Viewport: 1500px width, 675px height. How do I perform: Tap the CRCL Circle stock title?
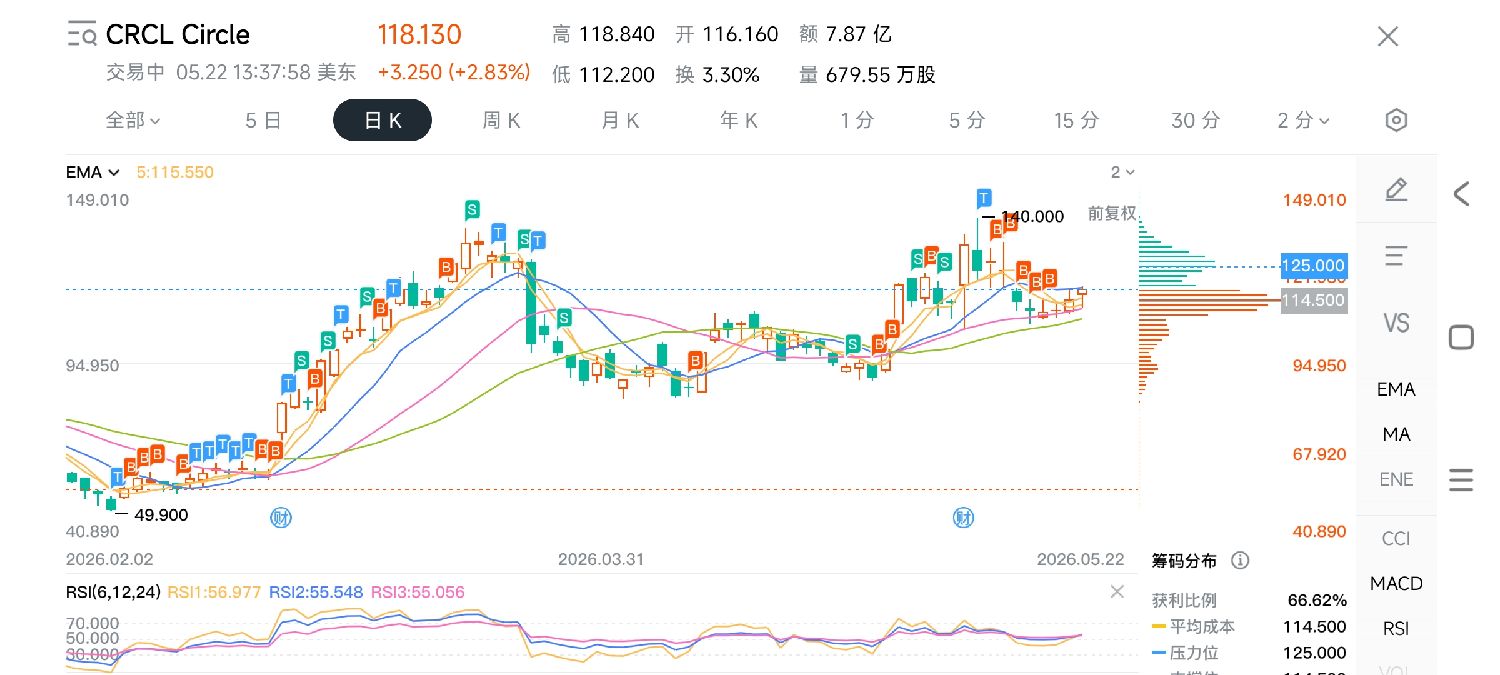point(177,35)
